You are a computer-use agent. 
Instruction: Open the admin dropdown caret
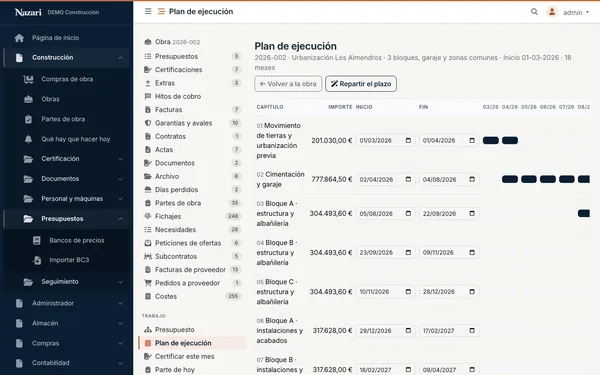(587, 12)
